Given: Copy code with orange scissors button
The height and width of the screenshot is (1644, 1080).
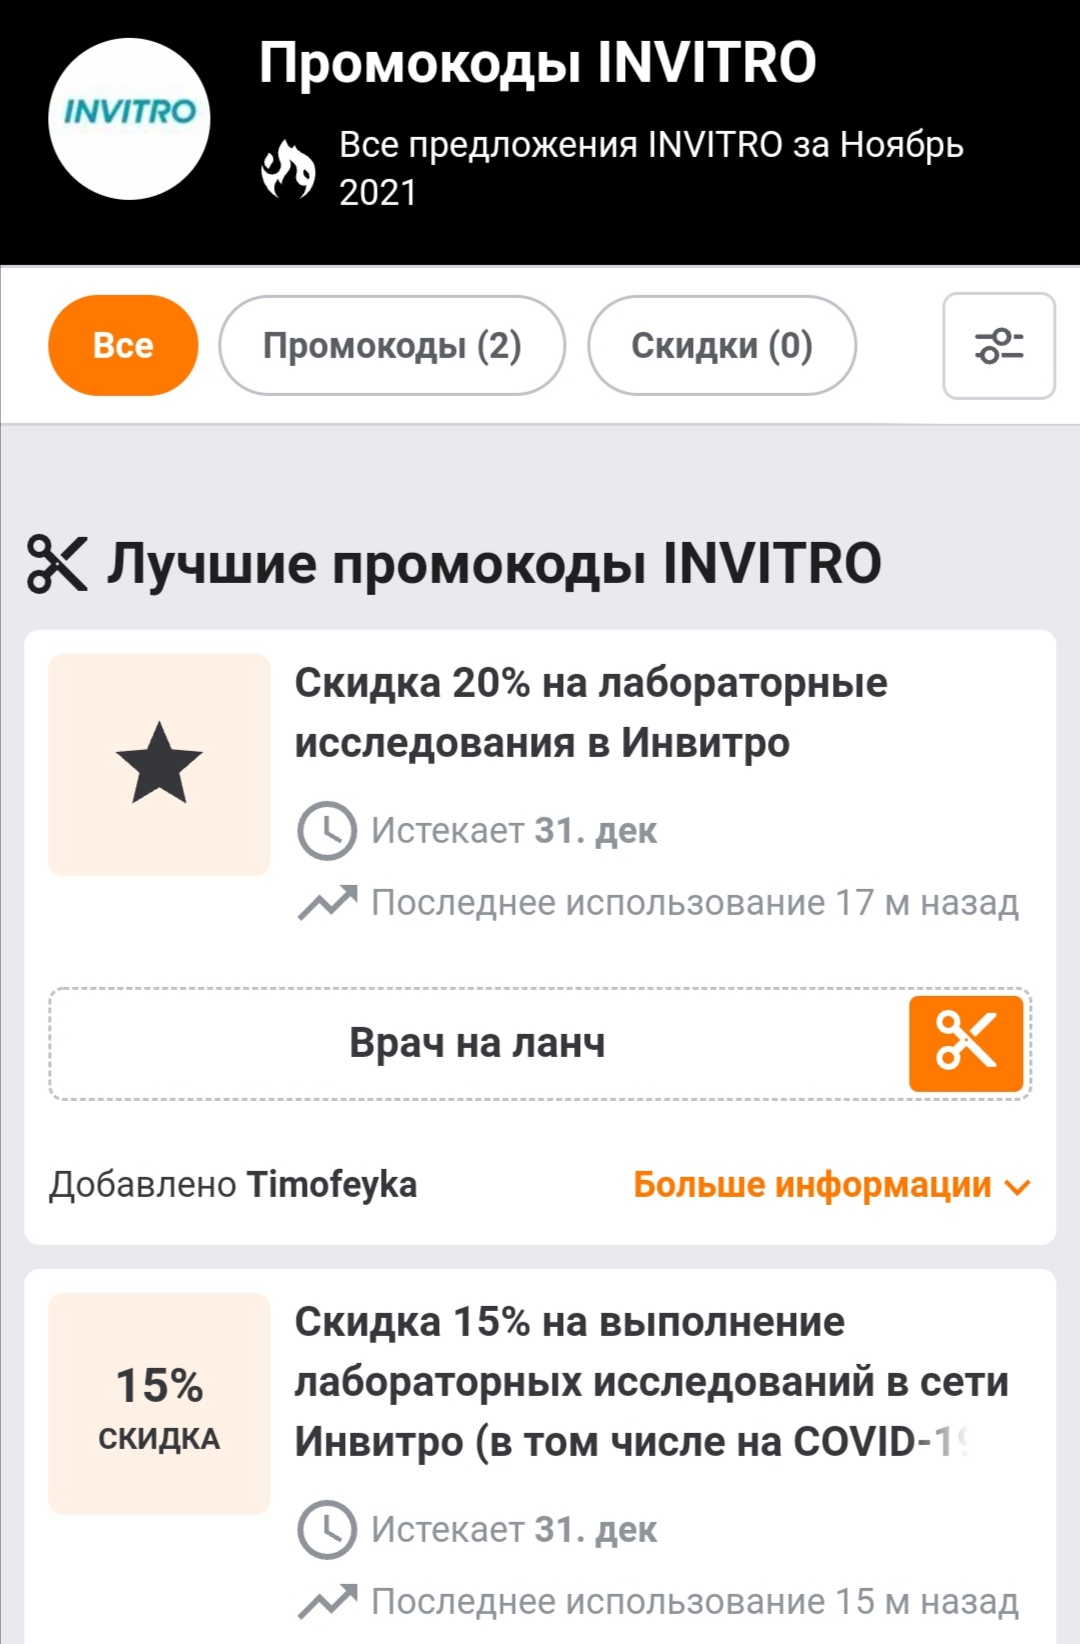Looking at the screenshot, I should coord(966,1043).
